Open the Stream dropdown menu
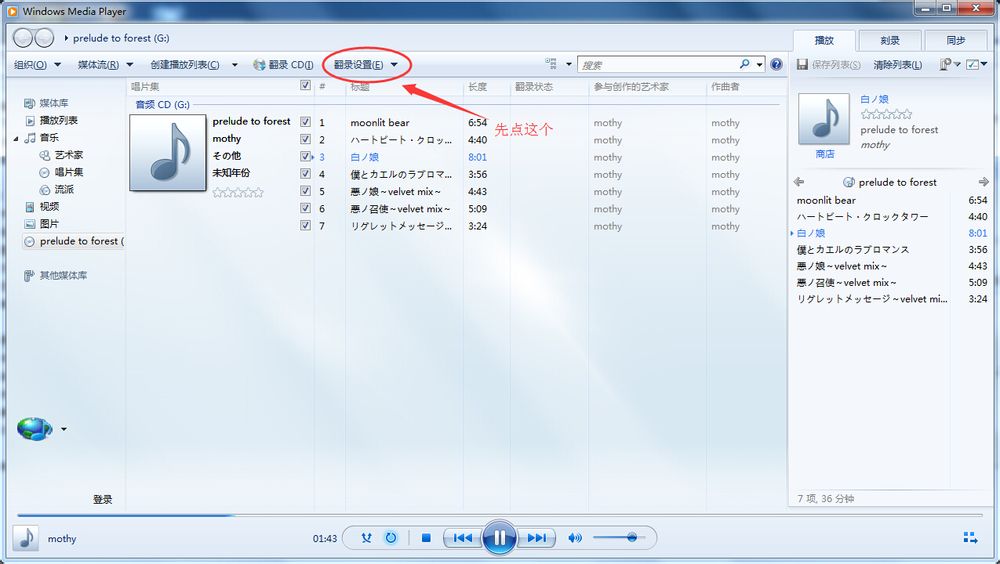This screenshot has height=564, width=1000. tap(105, 64)
